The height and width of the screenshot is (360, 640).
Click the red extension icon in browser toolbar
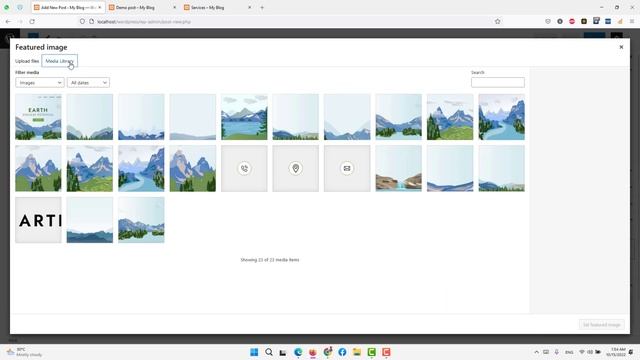coord(572,22)
